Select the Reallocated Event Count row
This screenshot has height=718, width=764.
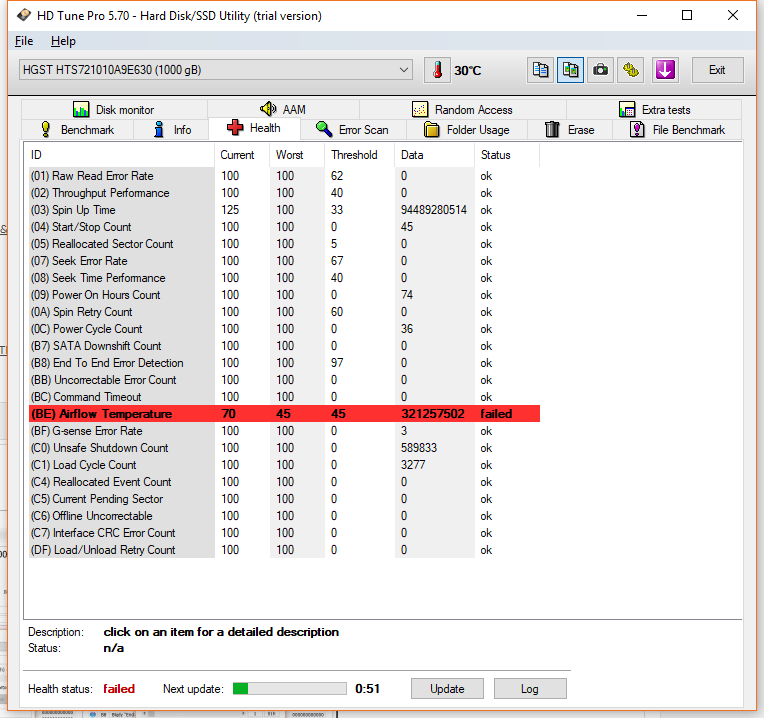point(284,482)
